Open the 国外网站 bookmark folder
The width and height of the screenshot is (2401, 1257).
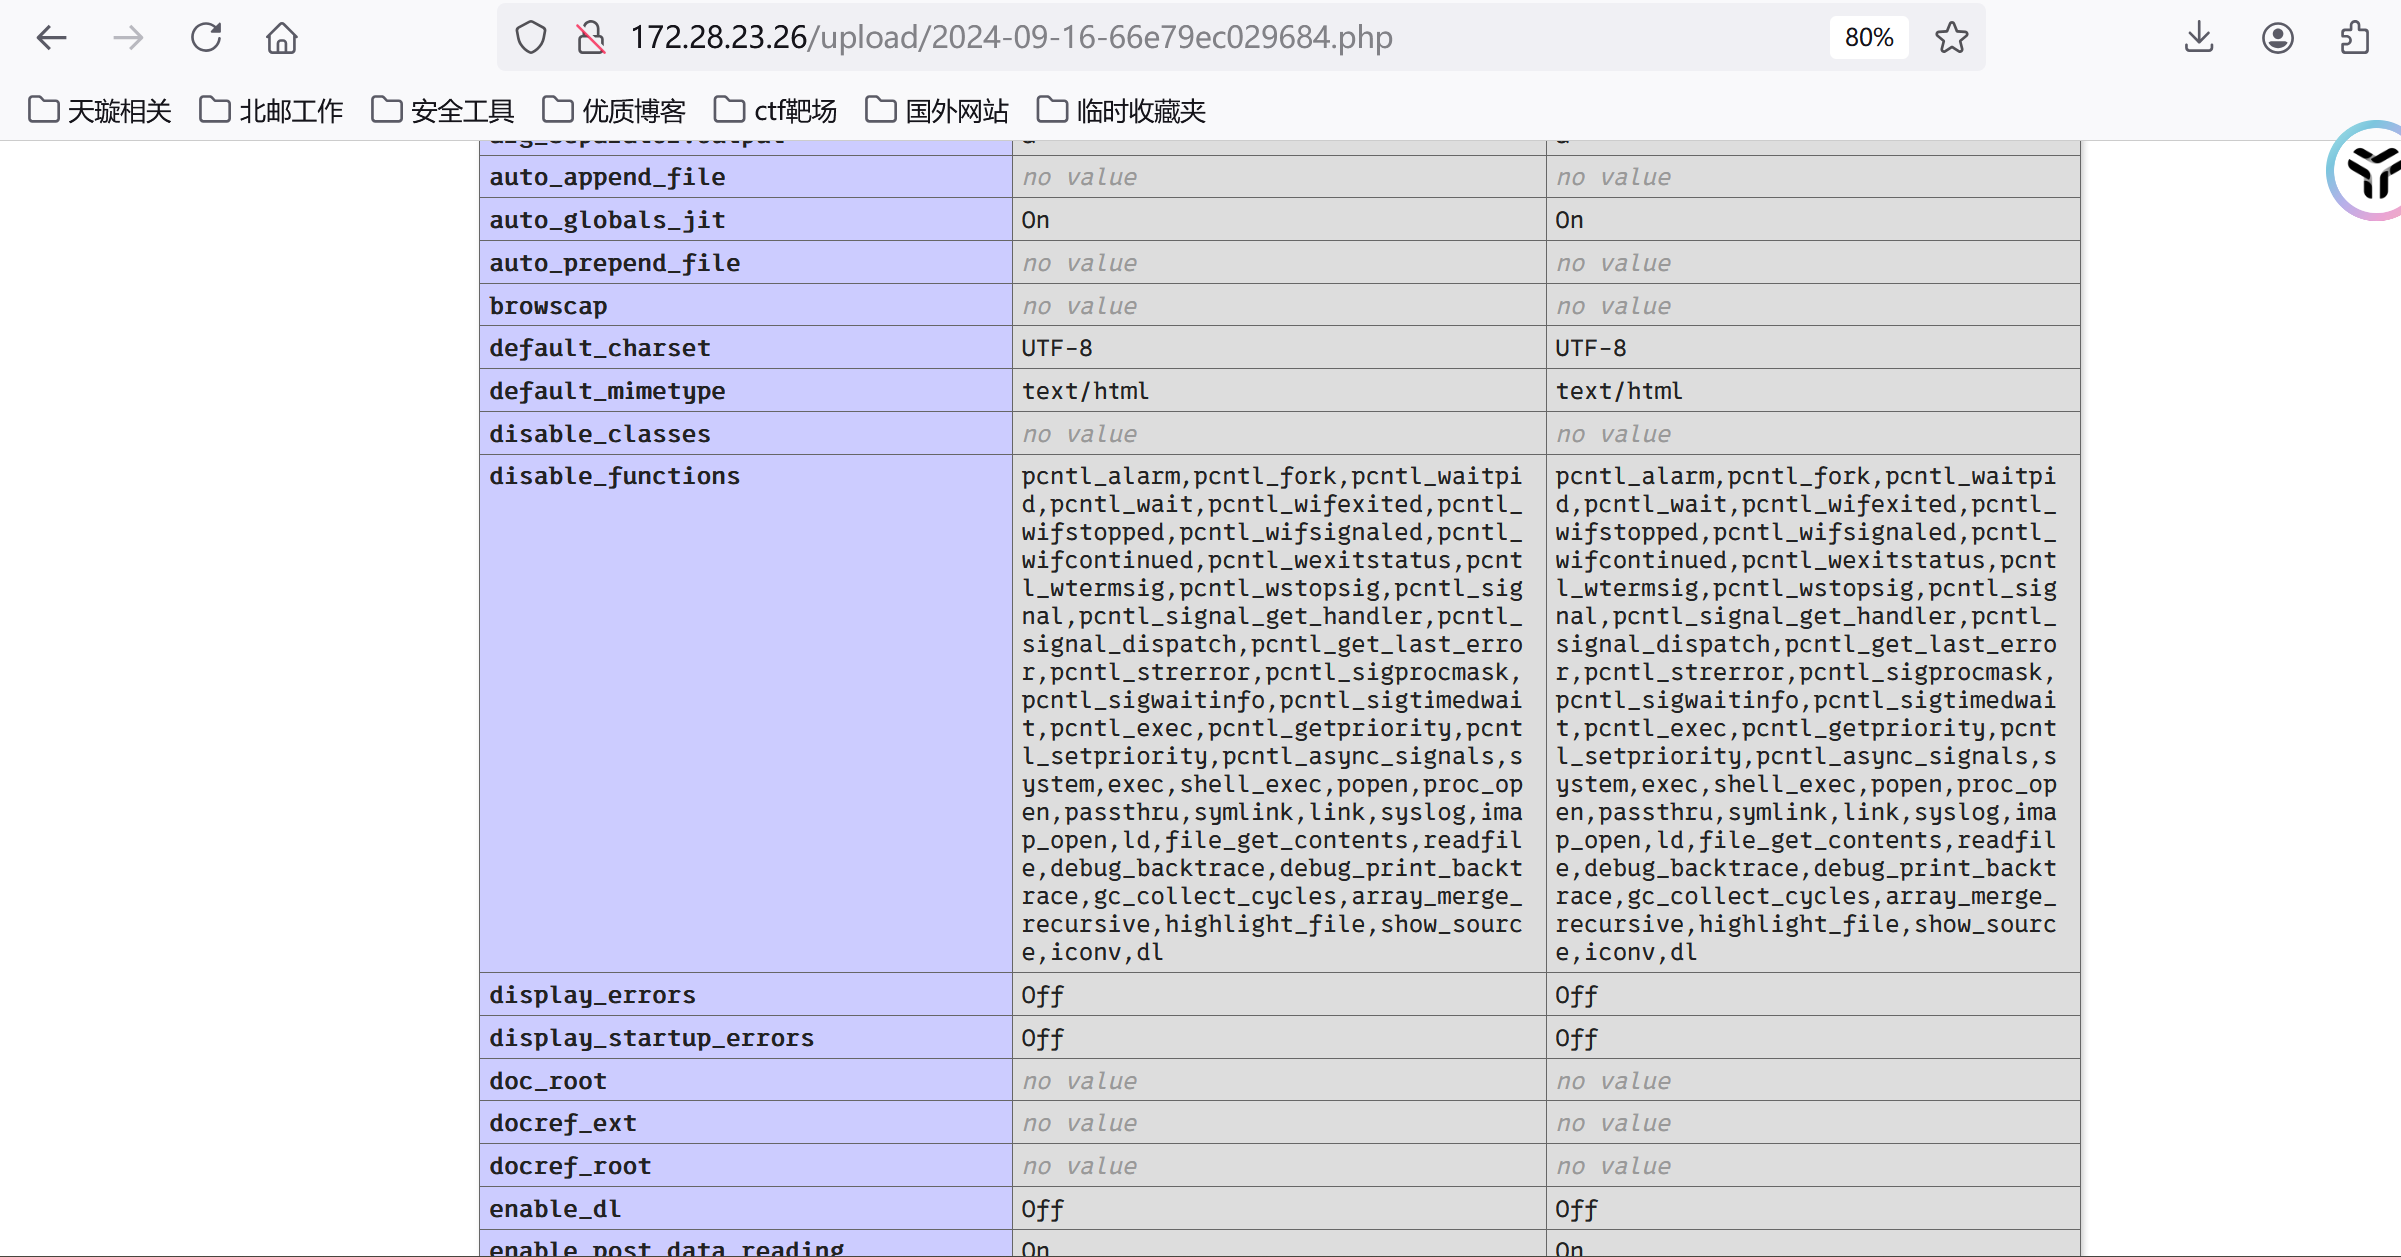(x=937, y=110)
